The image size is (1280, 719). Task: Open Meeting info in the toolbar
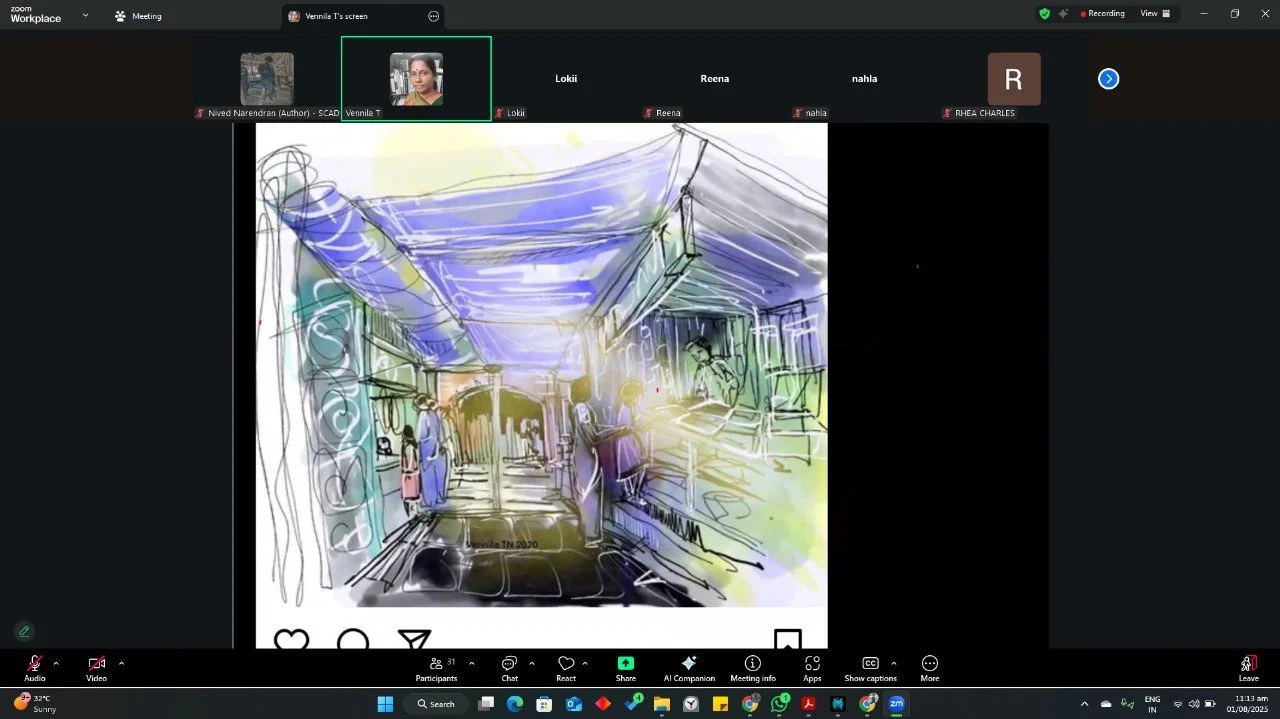pos(753,669)
